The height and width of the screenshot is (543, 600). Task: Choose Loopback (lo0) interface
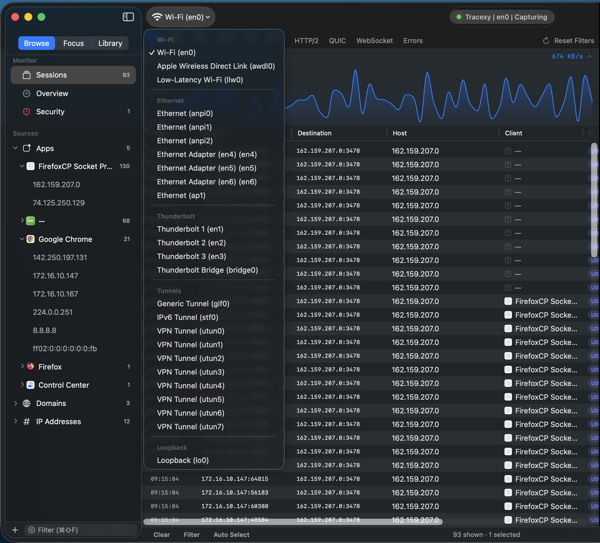click(x=214, y=460)
